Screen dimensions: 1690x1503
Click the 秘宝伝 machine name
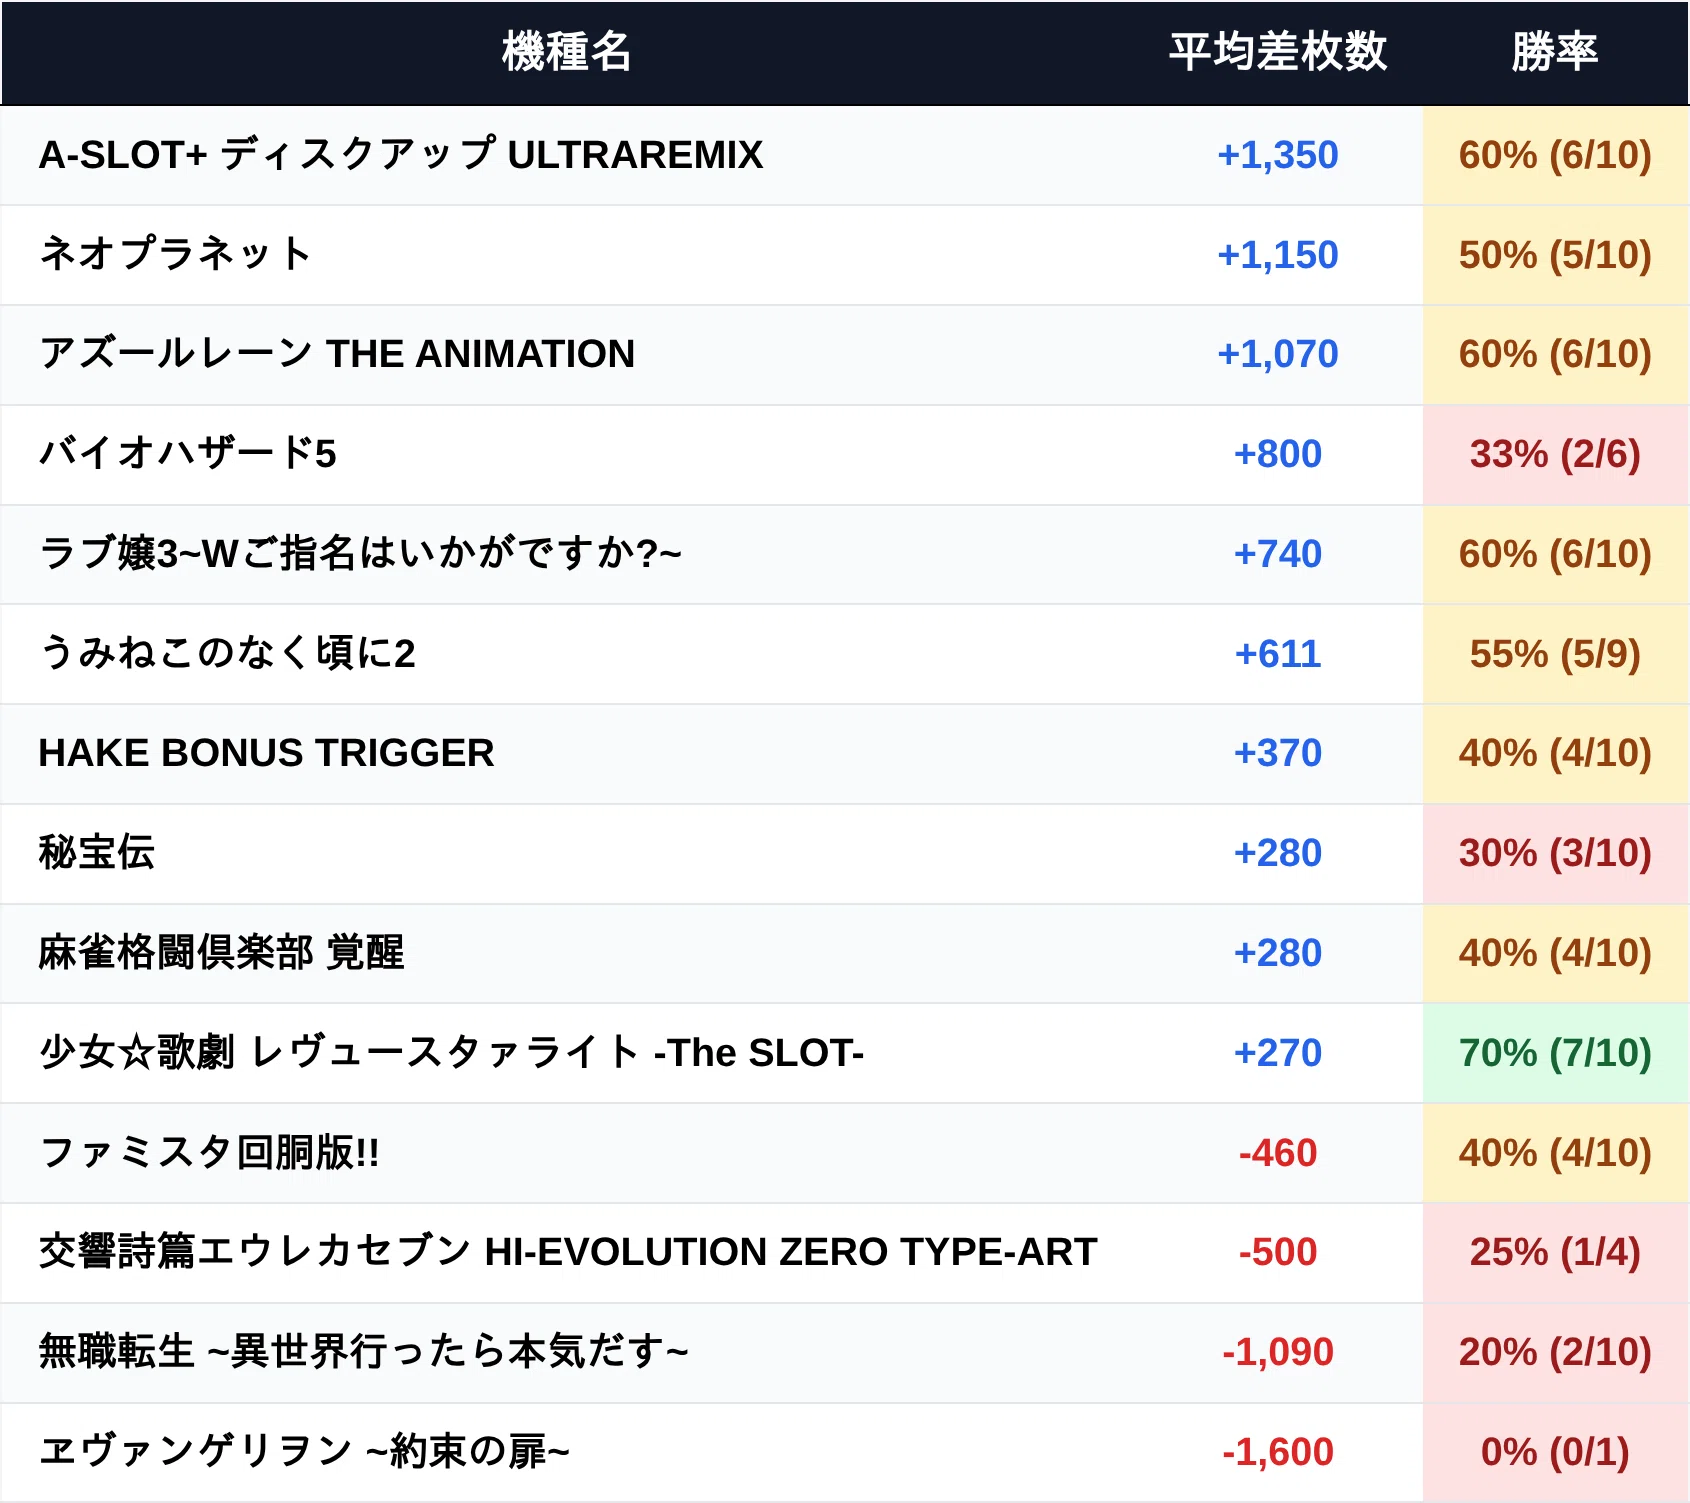[x=97, y=852]
